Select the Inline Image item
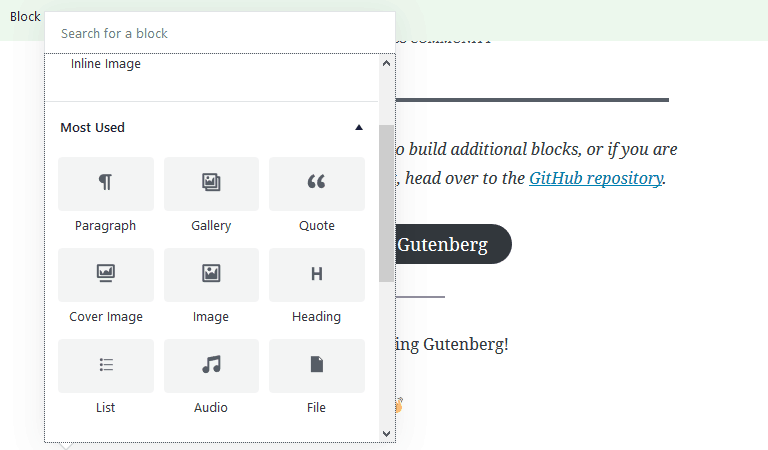 pos(106,64)
